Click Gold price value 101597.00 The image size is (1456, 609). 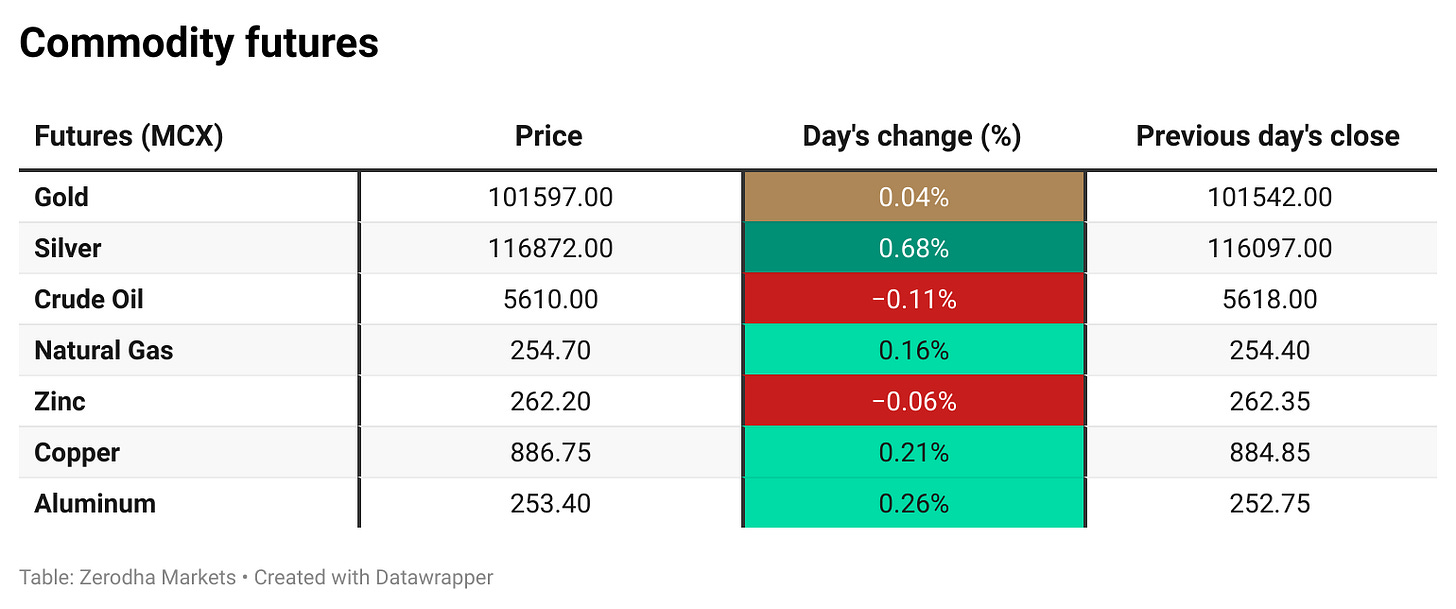tap(550, 197)
